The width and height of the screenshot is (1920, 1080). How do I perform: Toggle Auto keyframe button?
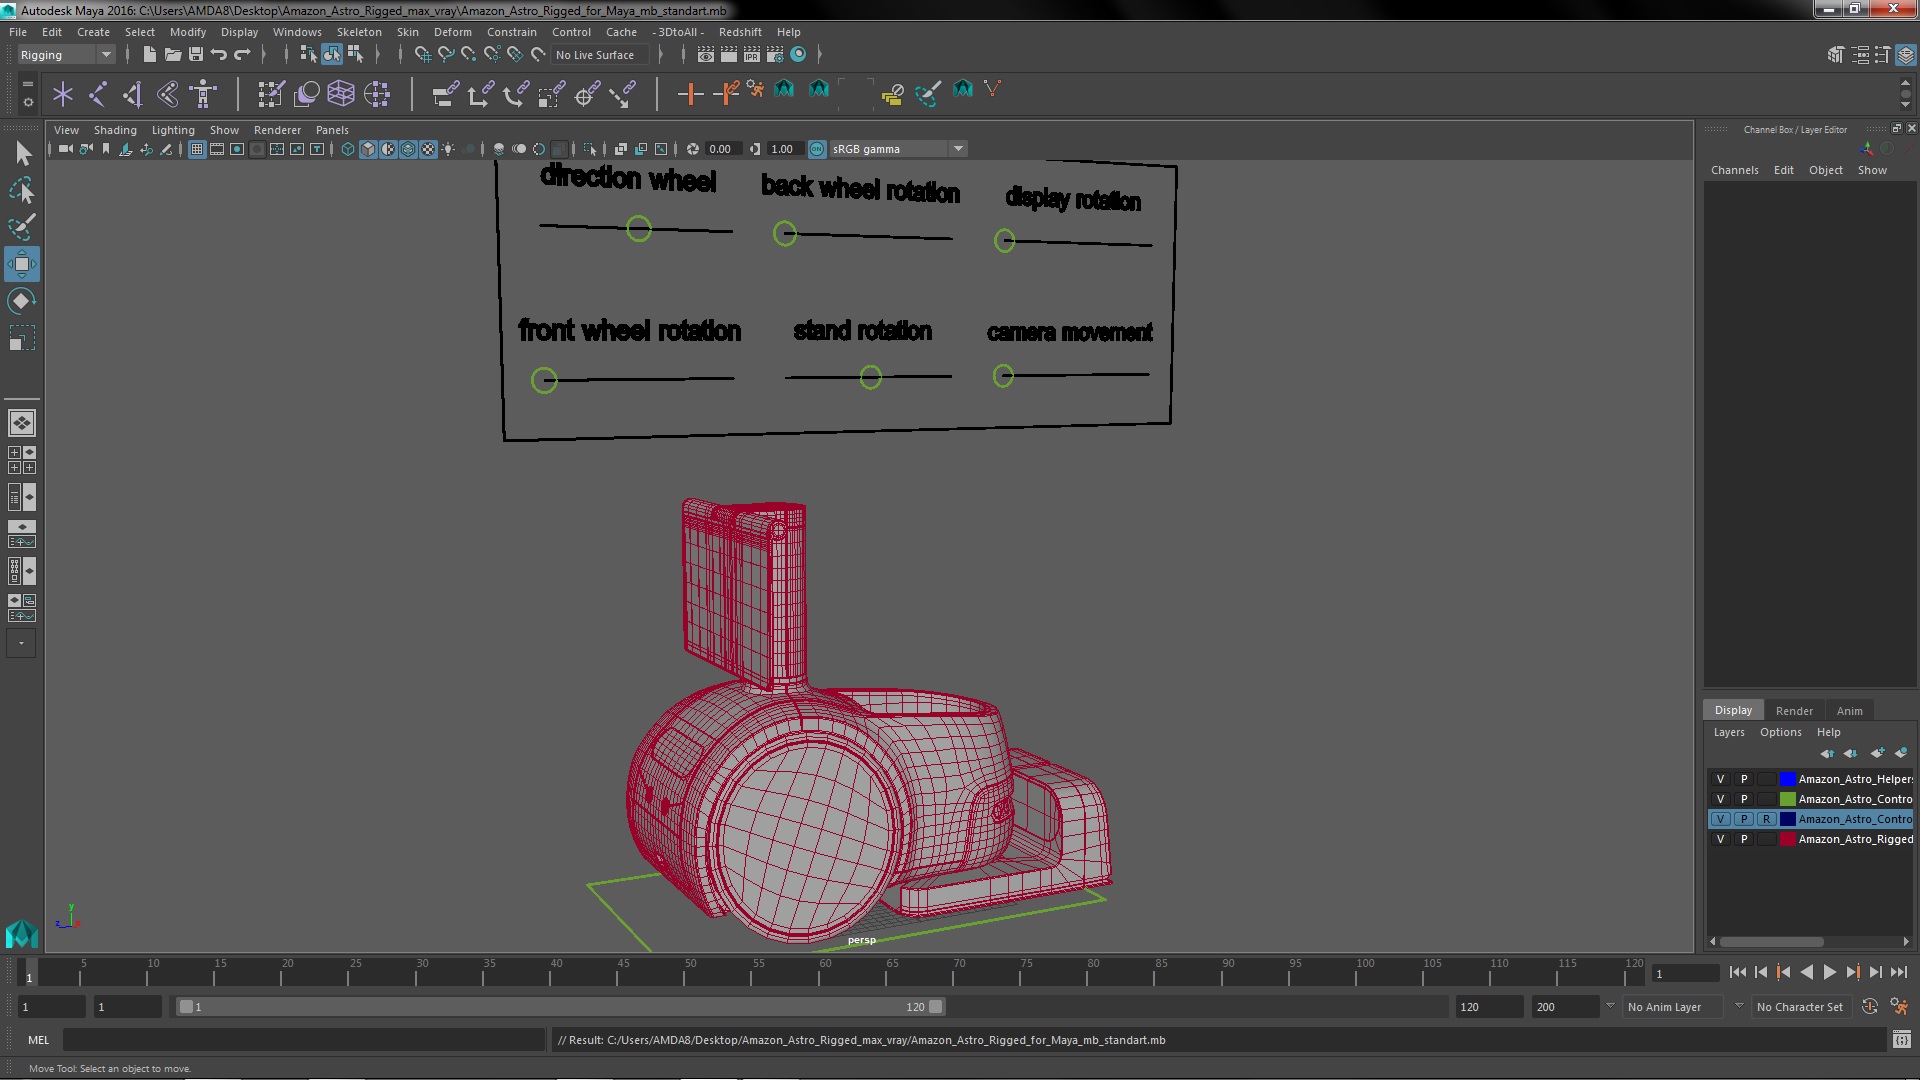(x=1870, y=1007)
